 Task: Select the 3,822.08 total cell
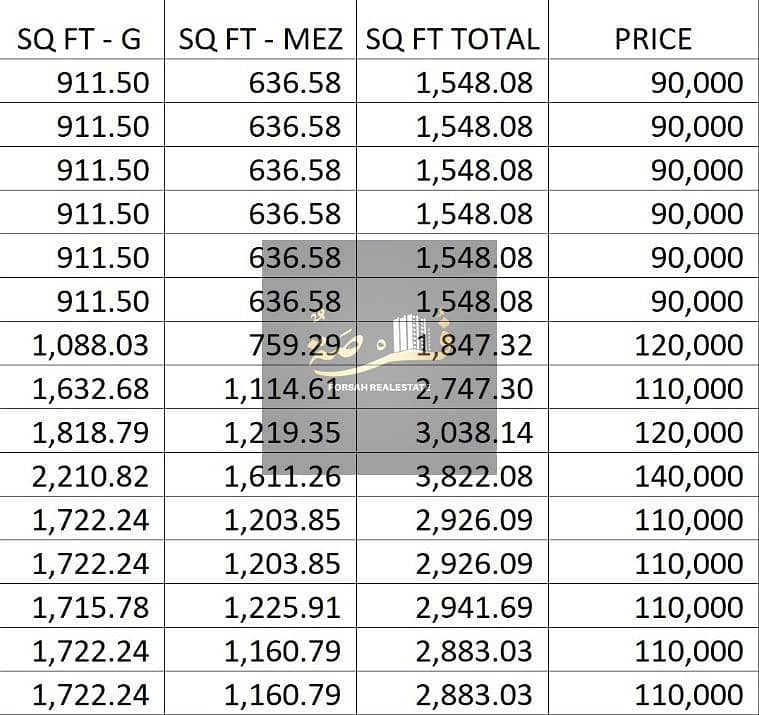[452, 475]
